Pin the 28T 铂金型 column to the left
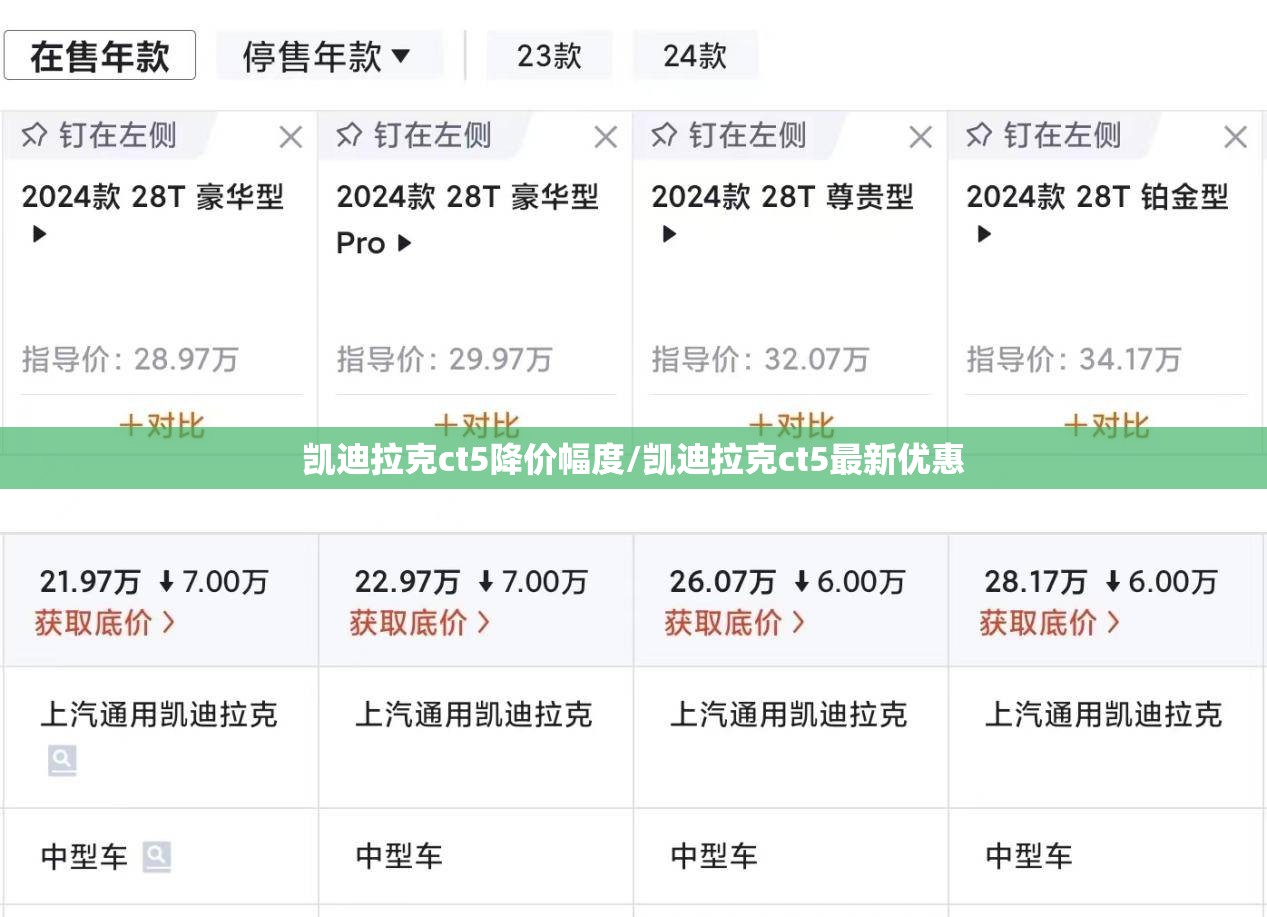The height and width of the screenshot is (917, 1267). coord(1044,135)
